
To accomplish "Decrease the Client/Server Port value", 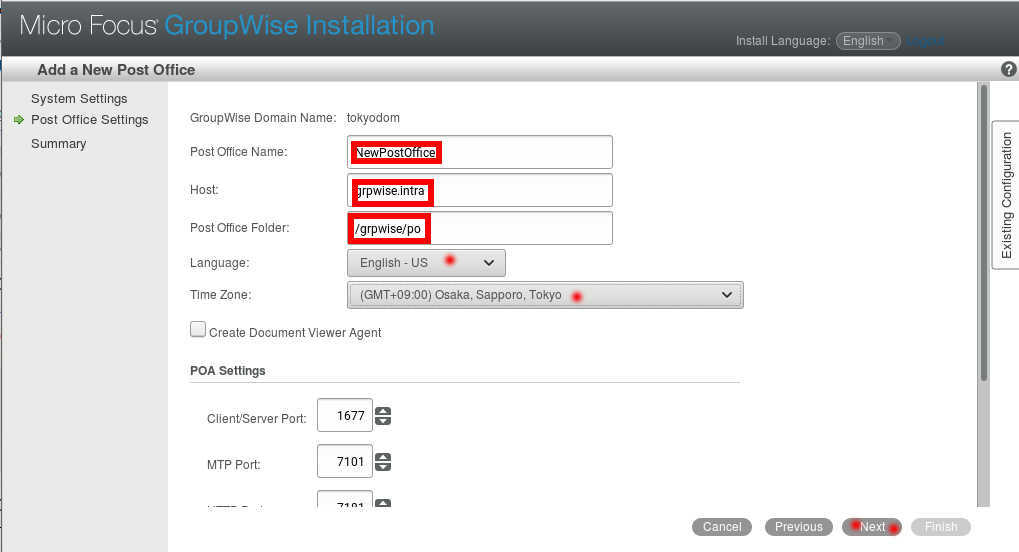I will click(383, 421).
